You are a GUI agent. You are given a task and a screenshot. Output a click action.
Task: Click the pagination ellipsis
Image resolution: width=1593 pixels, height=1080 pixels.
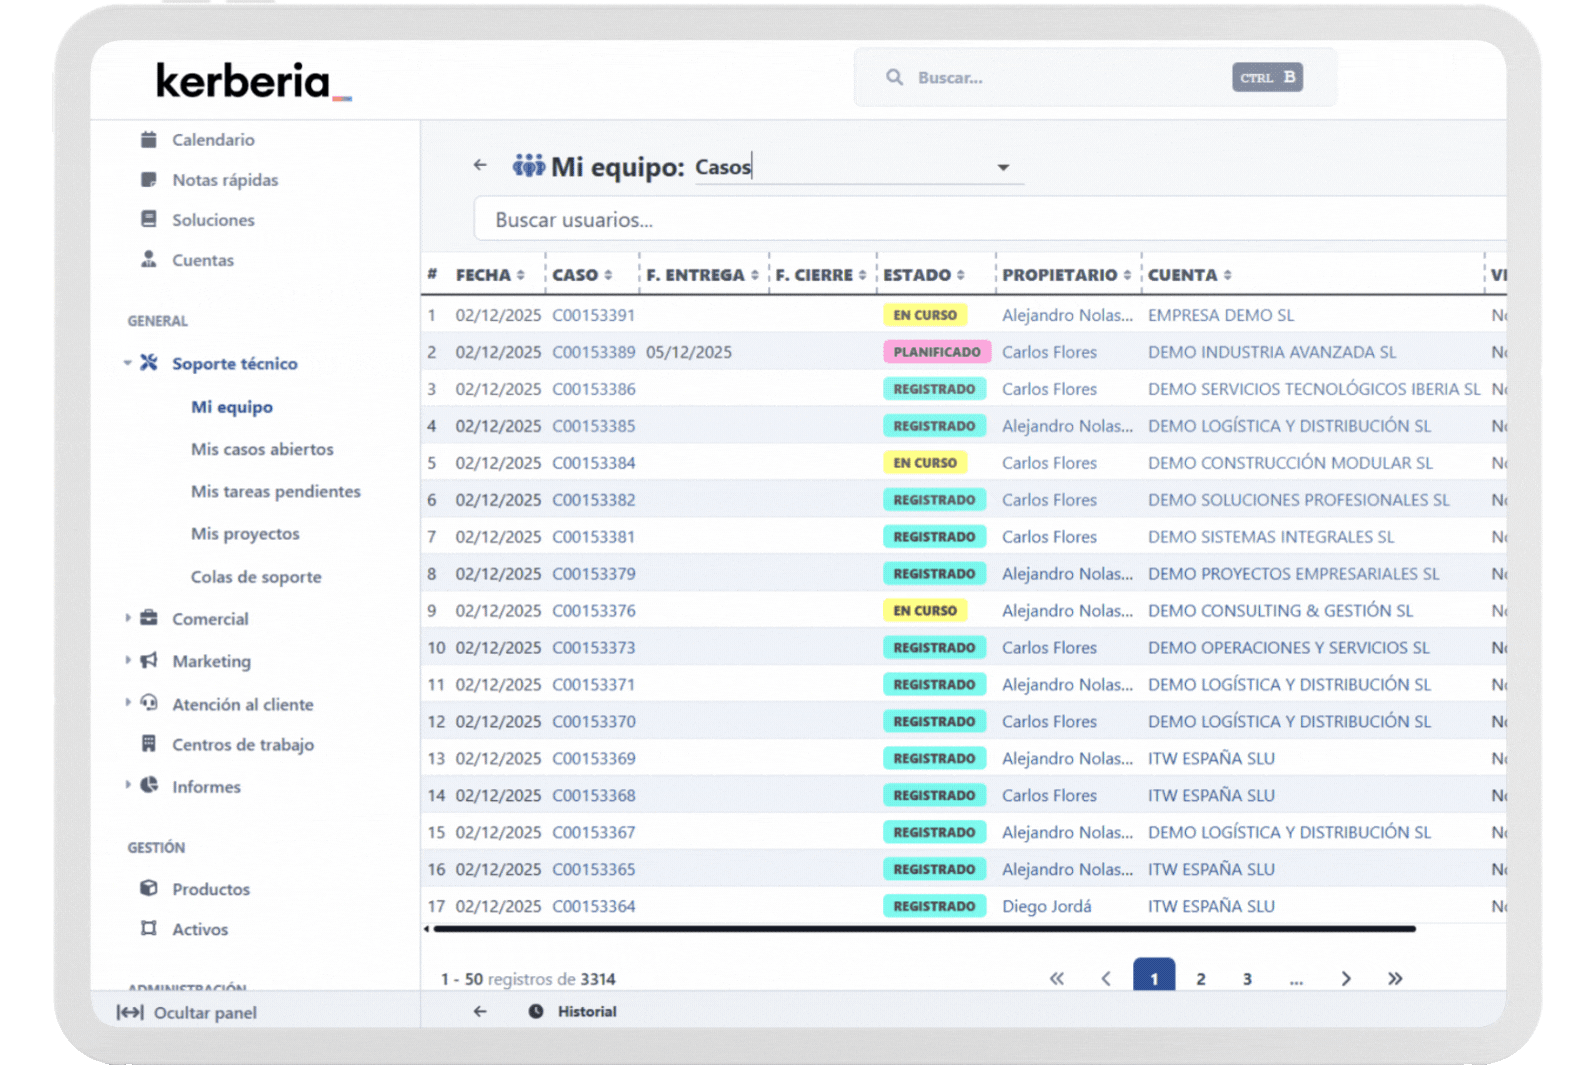(x=1296, y=980)
